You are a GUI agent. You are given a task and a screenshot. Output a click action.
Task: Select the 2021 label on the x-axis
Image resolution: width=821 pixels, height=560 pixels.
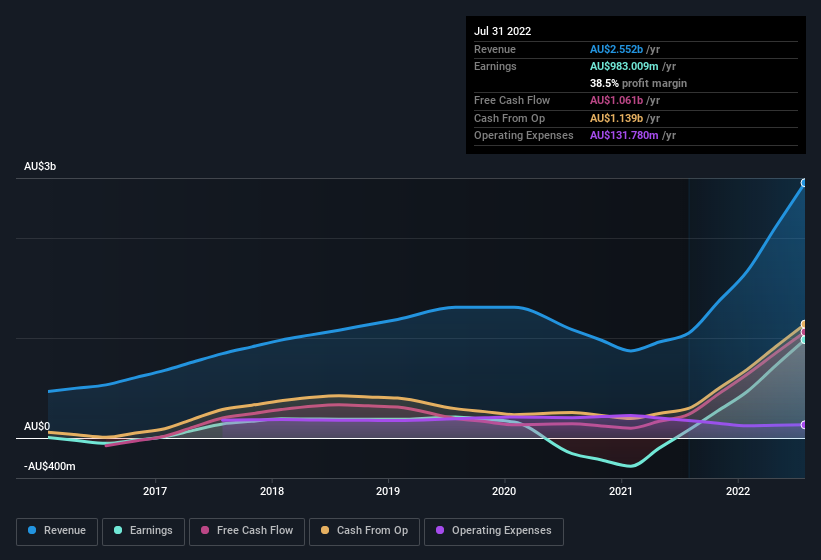(621, 491)
